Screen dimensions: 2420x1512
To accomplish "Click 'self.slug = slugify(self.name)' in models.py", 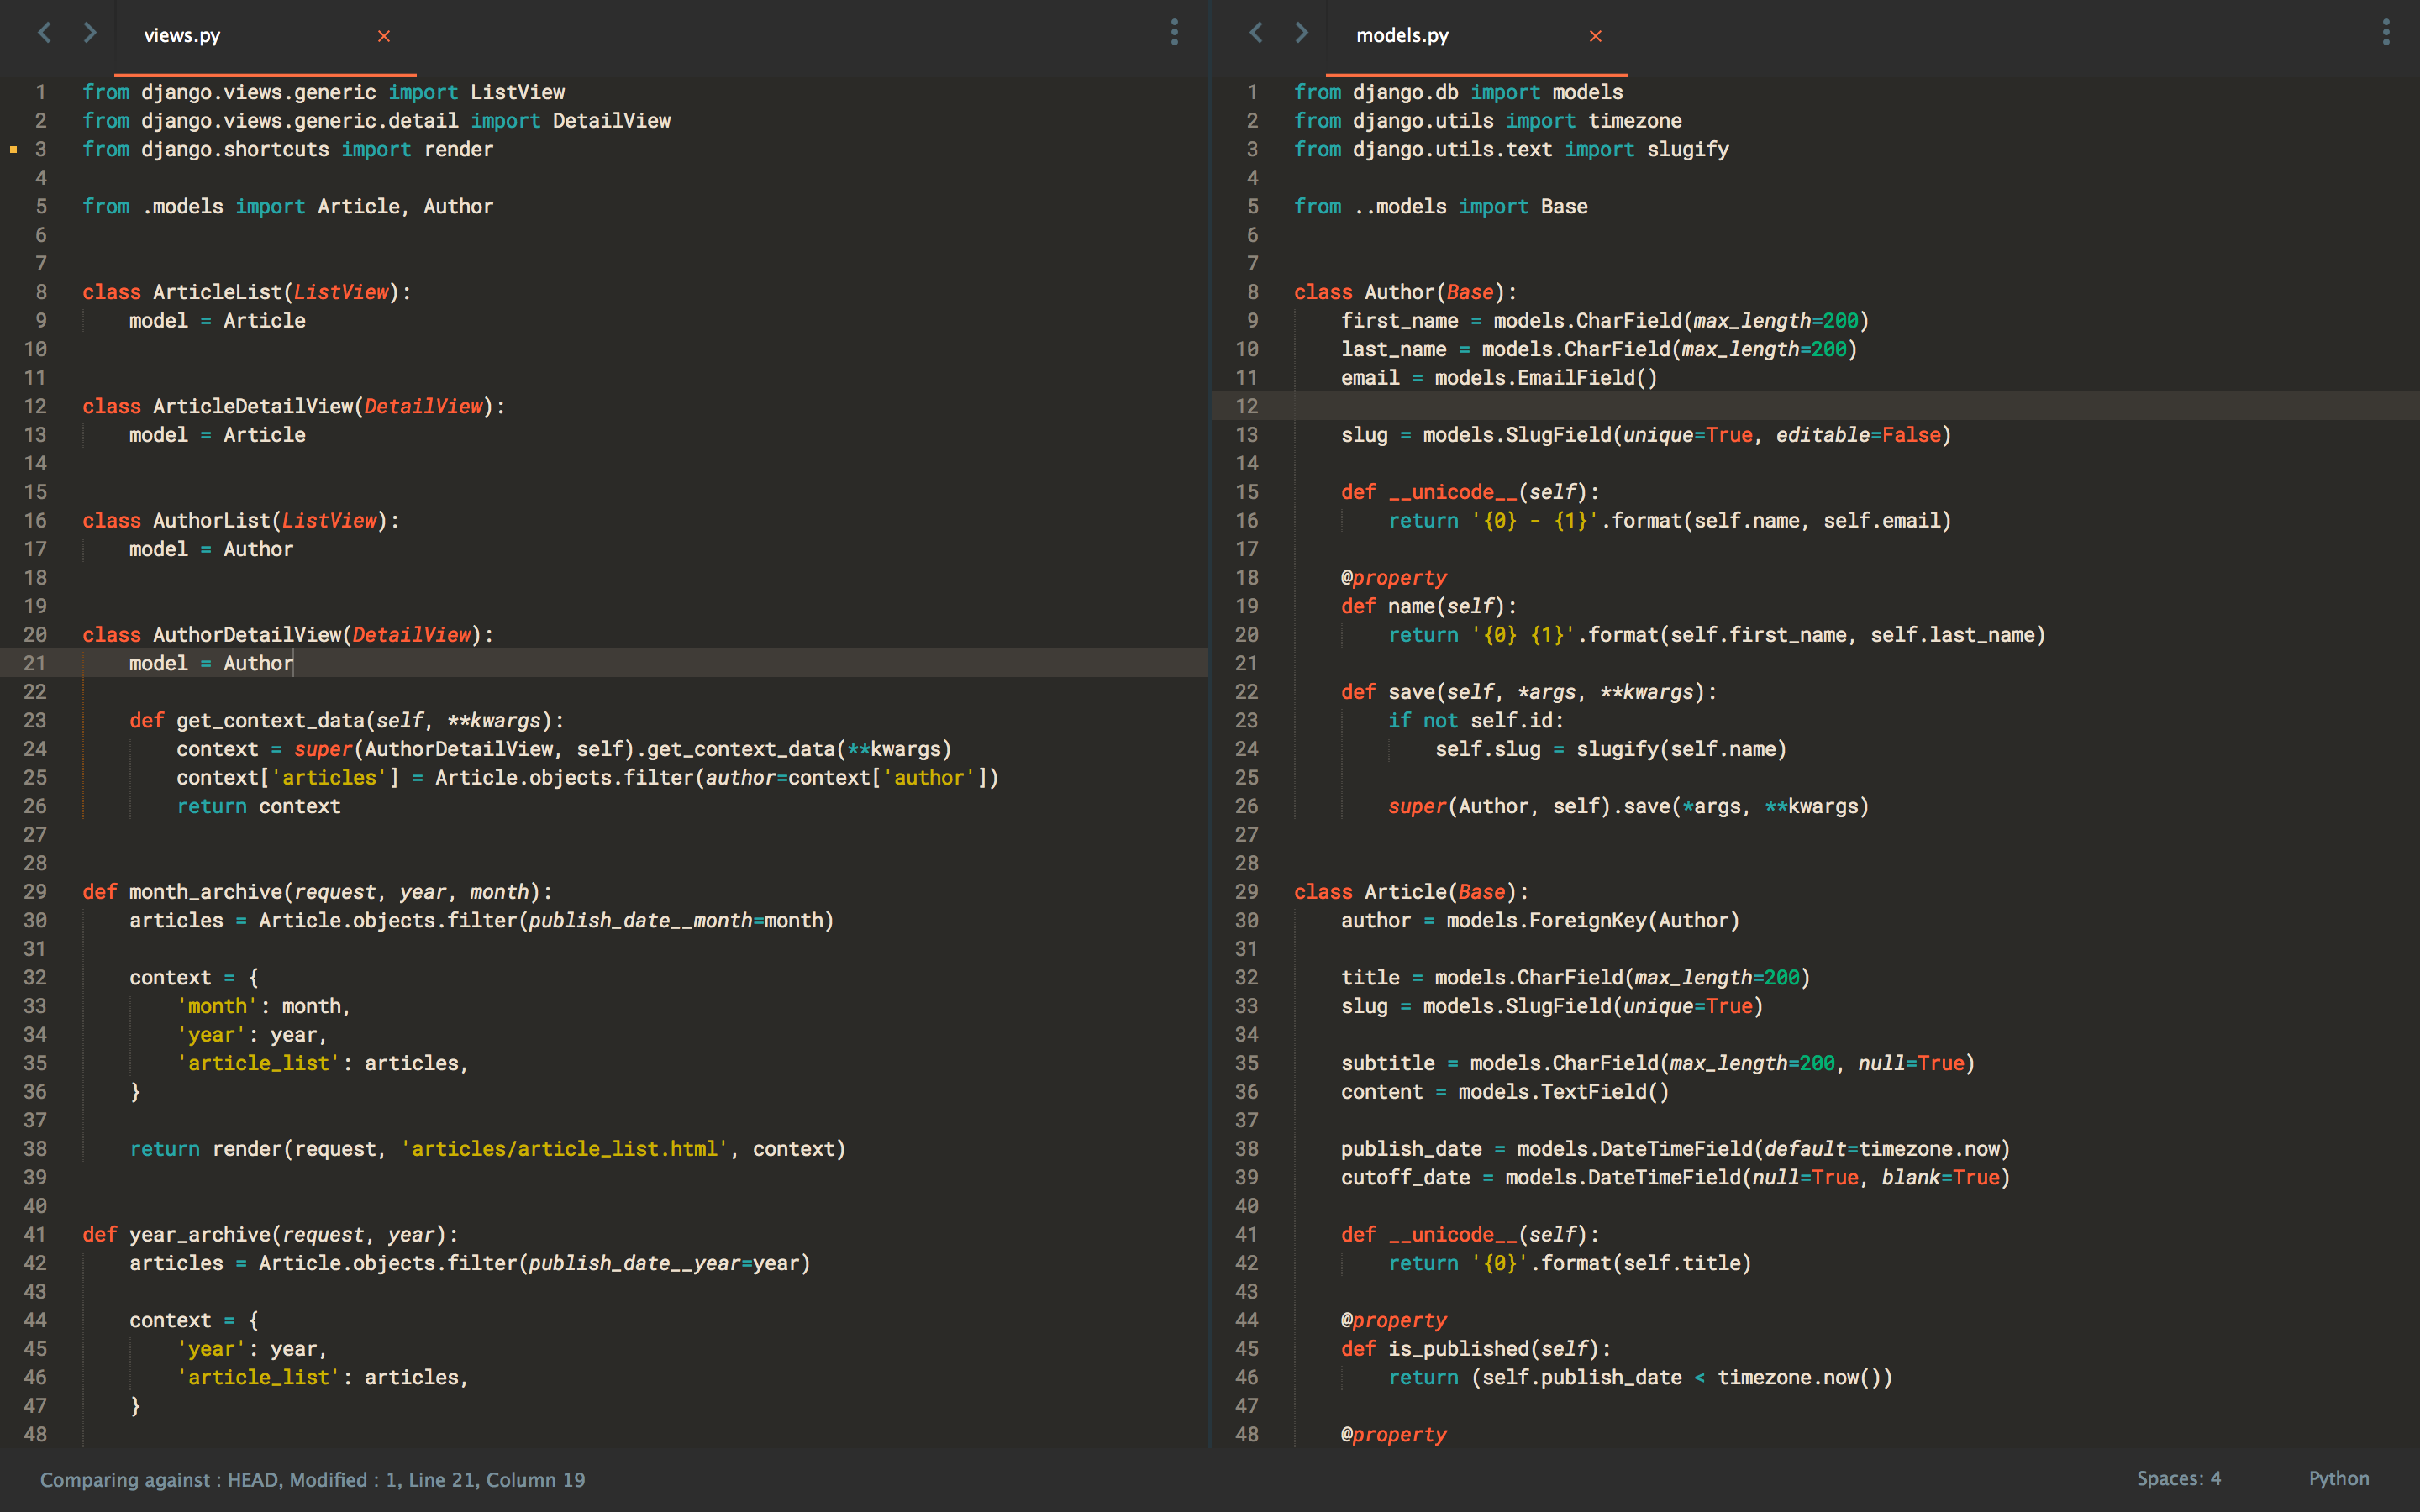I will coord(1611,748).
